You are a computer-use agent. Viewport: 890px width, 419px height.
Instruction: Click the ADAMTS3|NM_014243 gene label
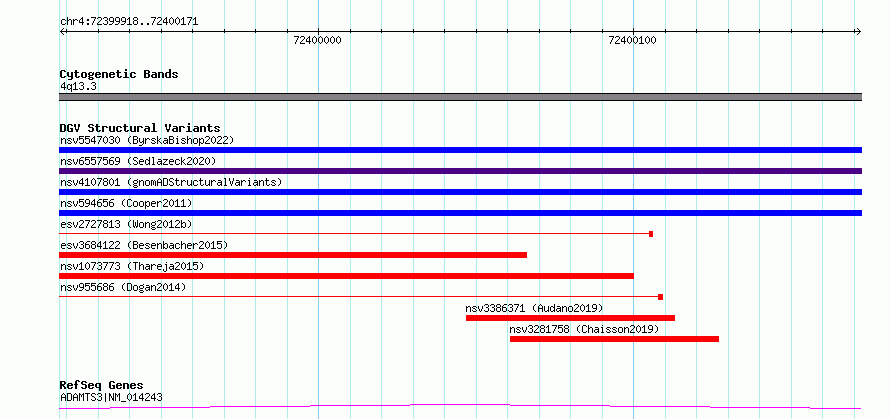[x=111, y=397]
